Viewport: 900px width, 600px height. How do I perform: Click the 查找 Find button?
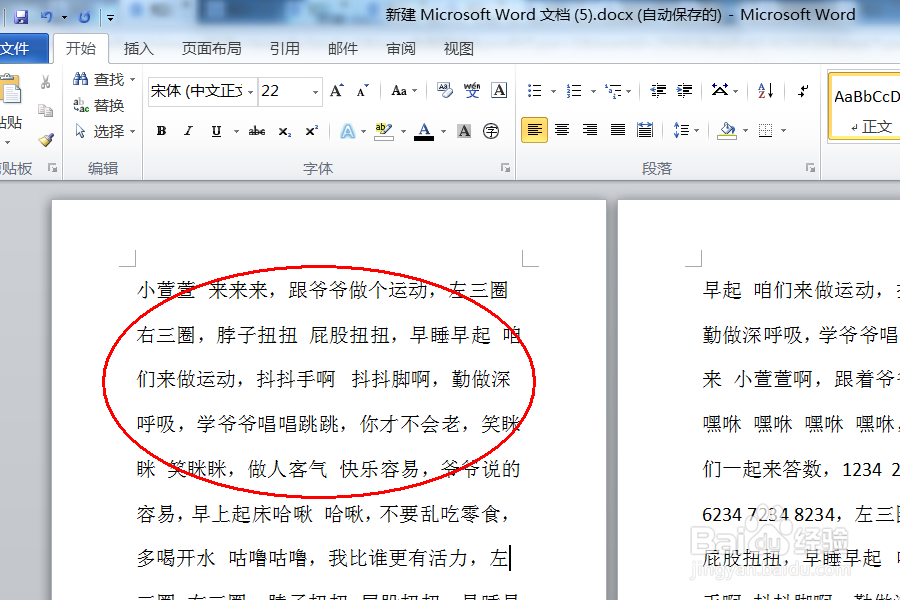(x=99, y=79)
